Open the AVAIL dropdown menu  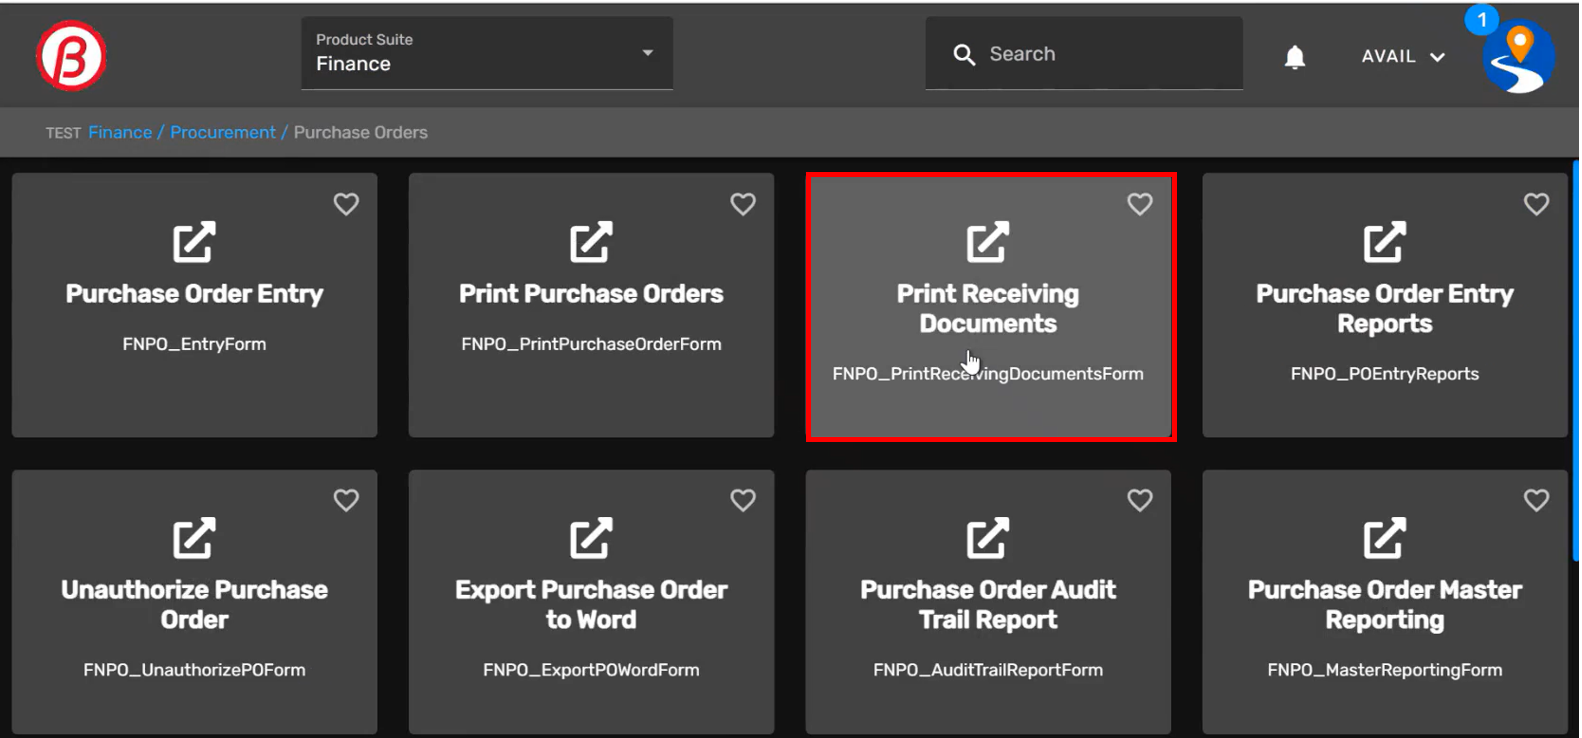[x=1402, y=57]
